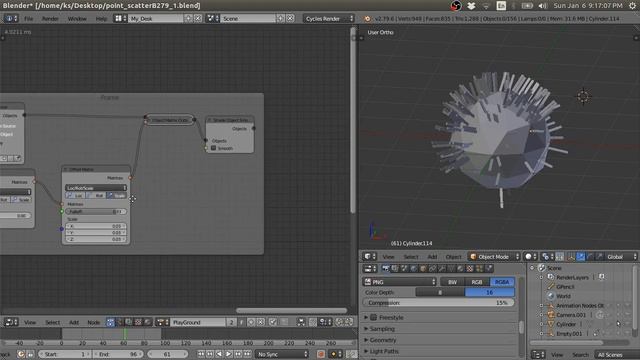
Task: Click the node tree user count 2 button
Action: (x=231, y=322)
